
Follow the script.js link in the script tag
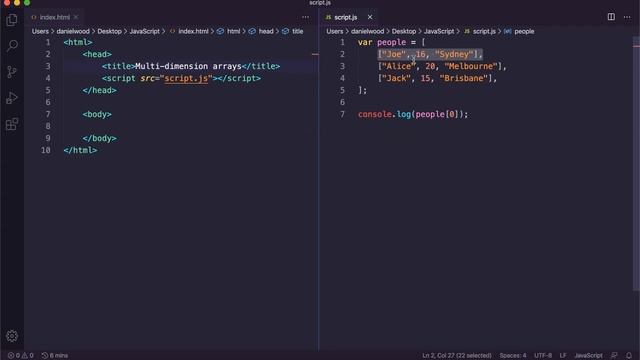186,78
